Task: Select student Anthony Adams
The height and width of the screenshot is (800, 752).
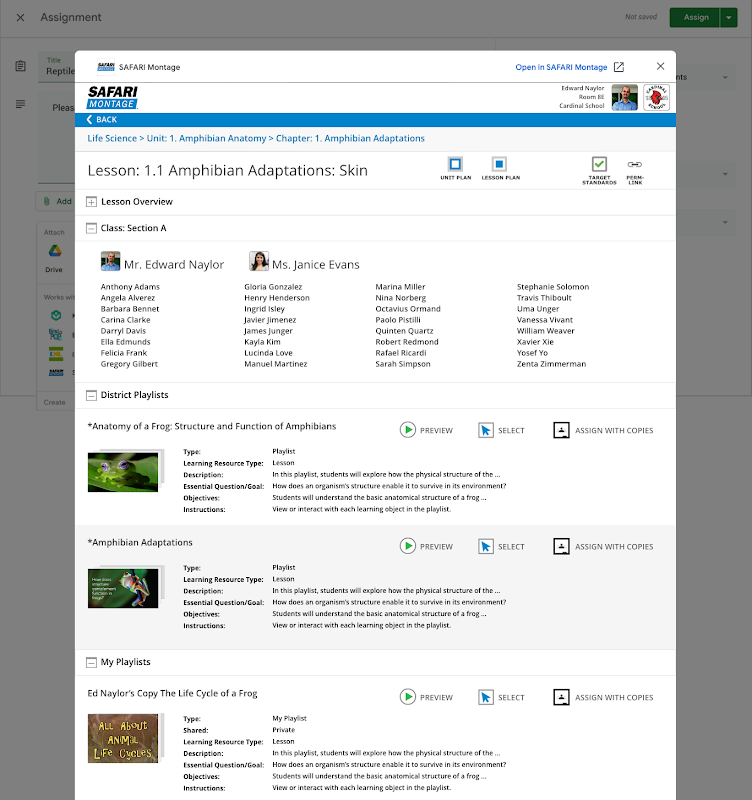Action: coord(130,287)
